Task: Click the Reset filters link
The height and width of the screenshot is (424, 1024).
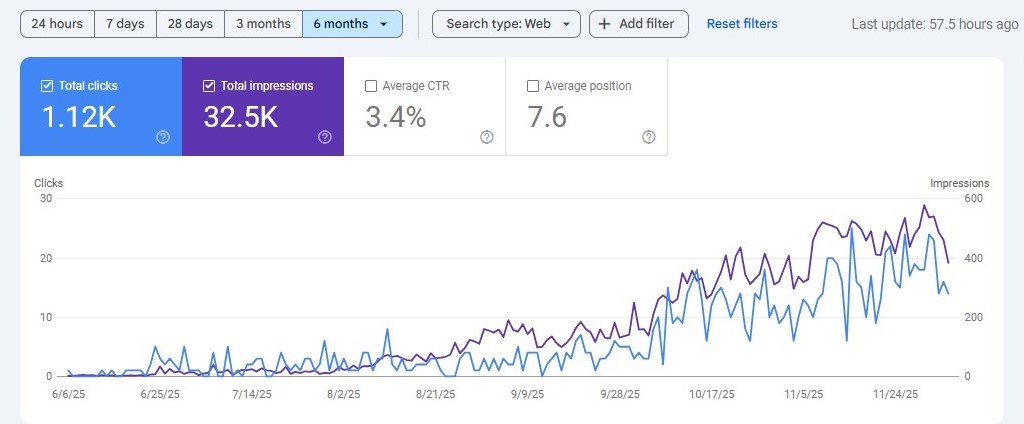Action: 742,24
